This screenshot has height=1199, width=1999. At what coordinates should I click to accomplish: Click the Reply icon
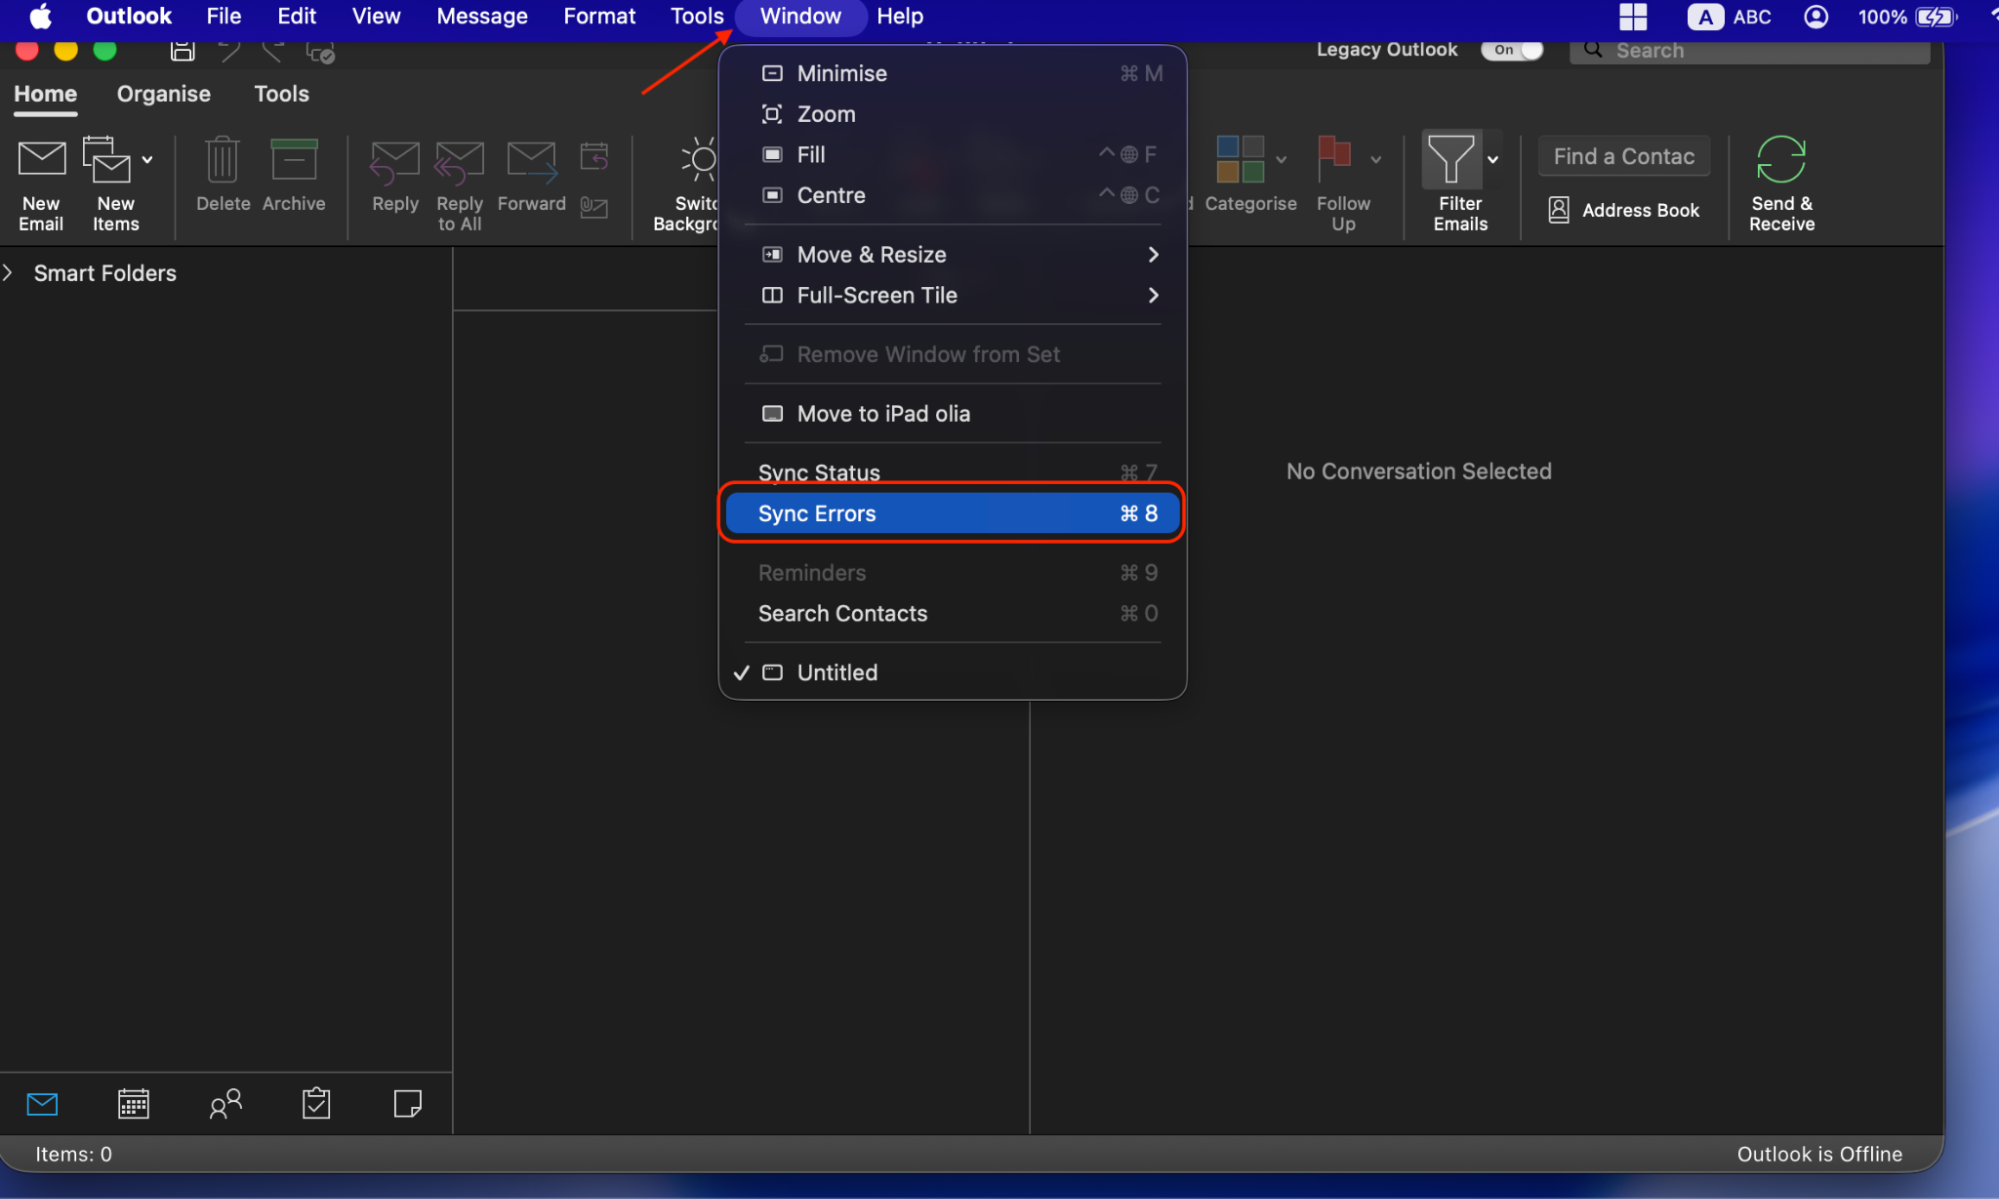[x=395, y=162]
